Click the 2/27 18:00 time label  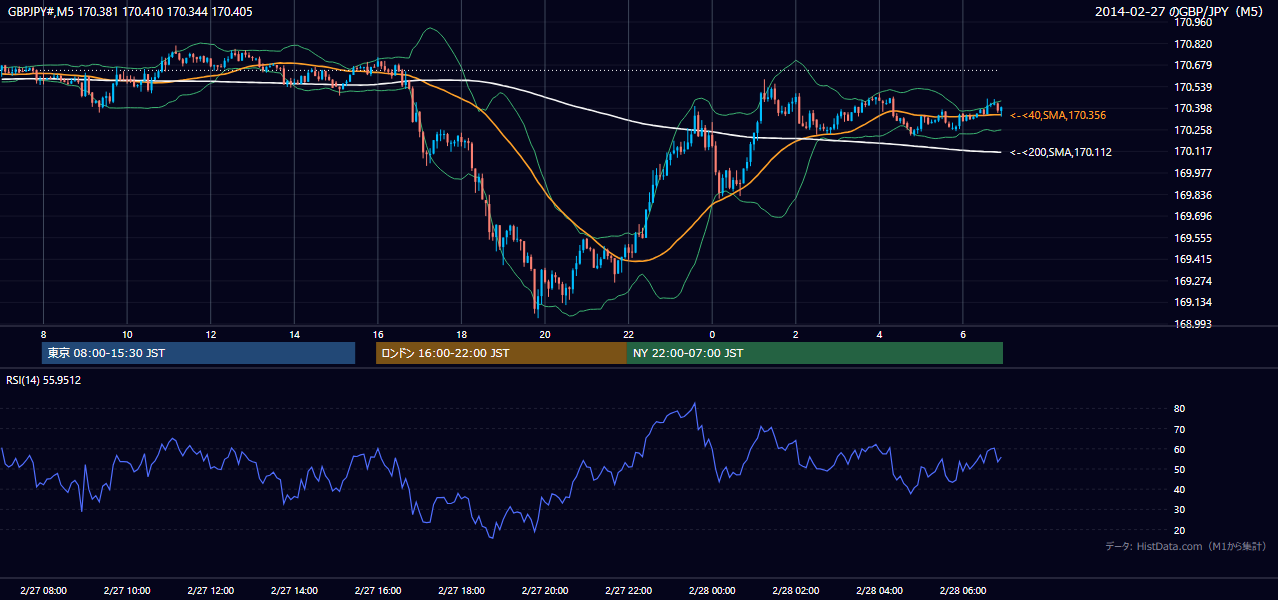coord(461,590)
